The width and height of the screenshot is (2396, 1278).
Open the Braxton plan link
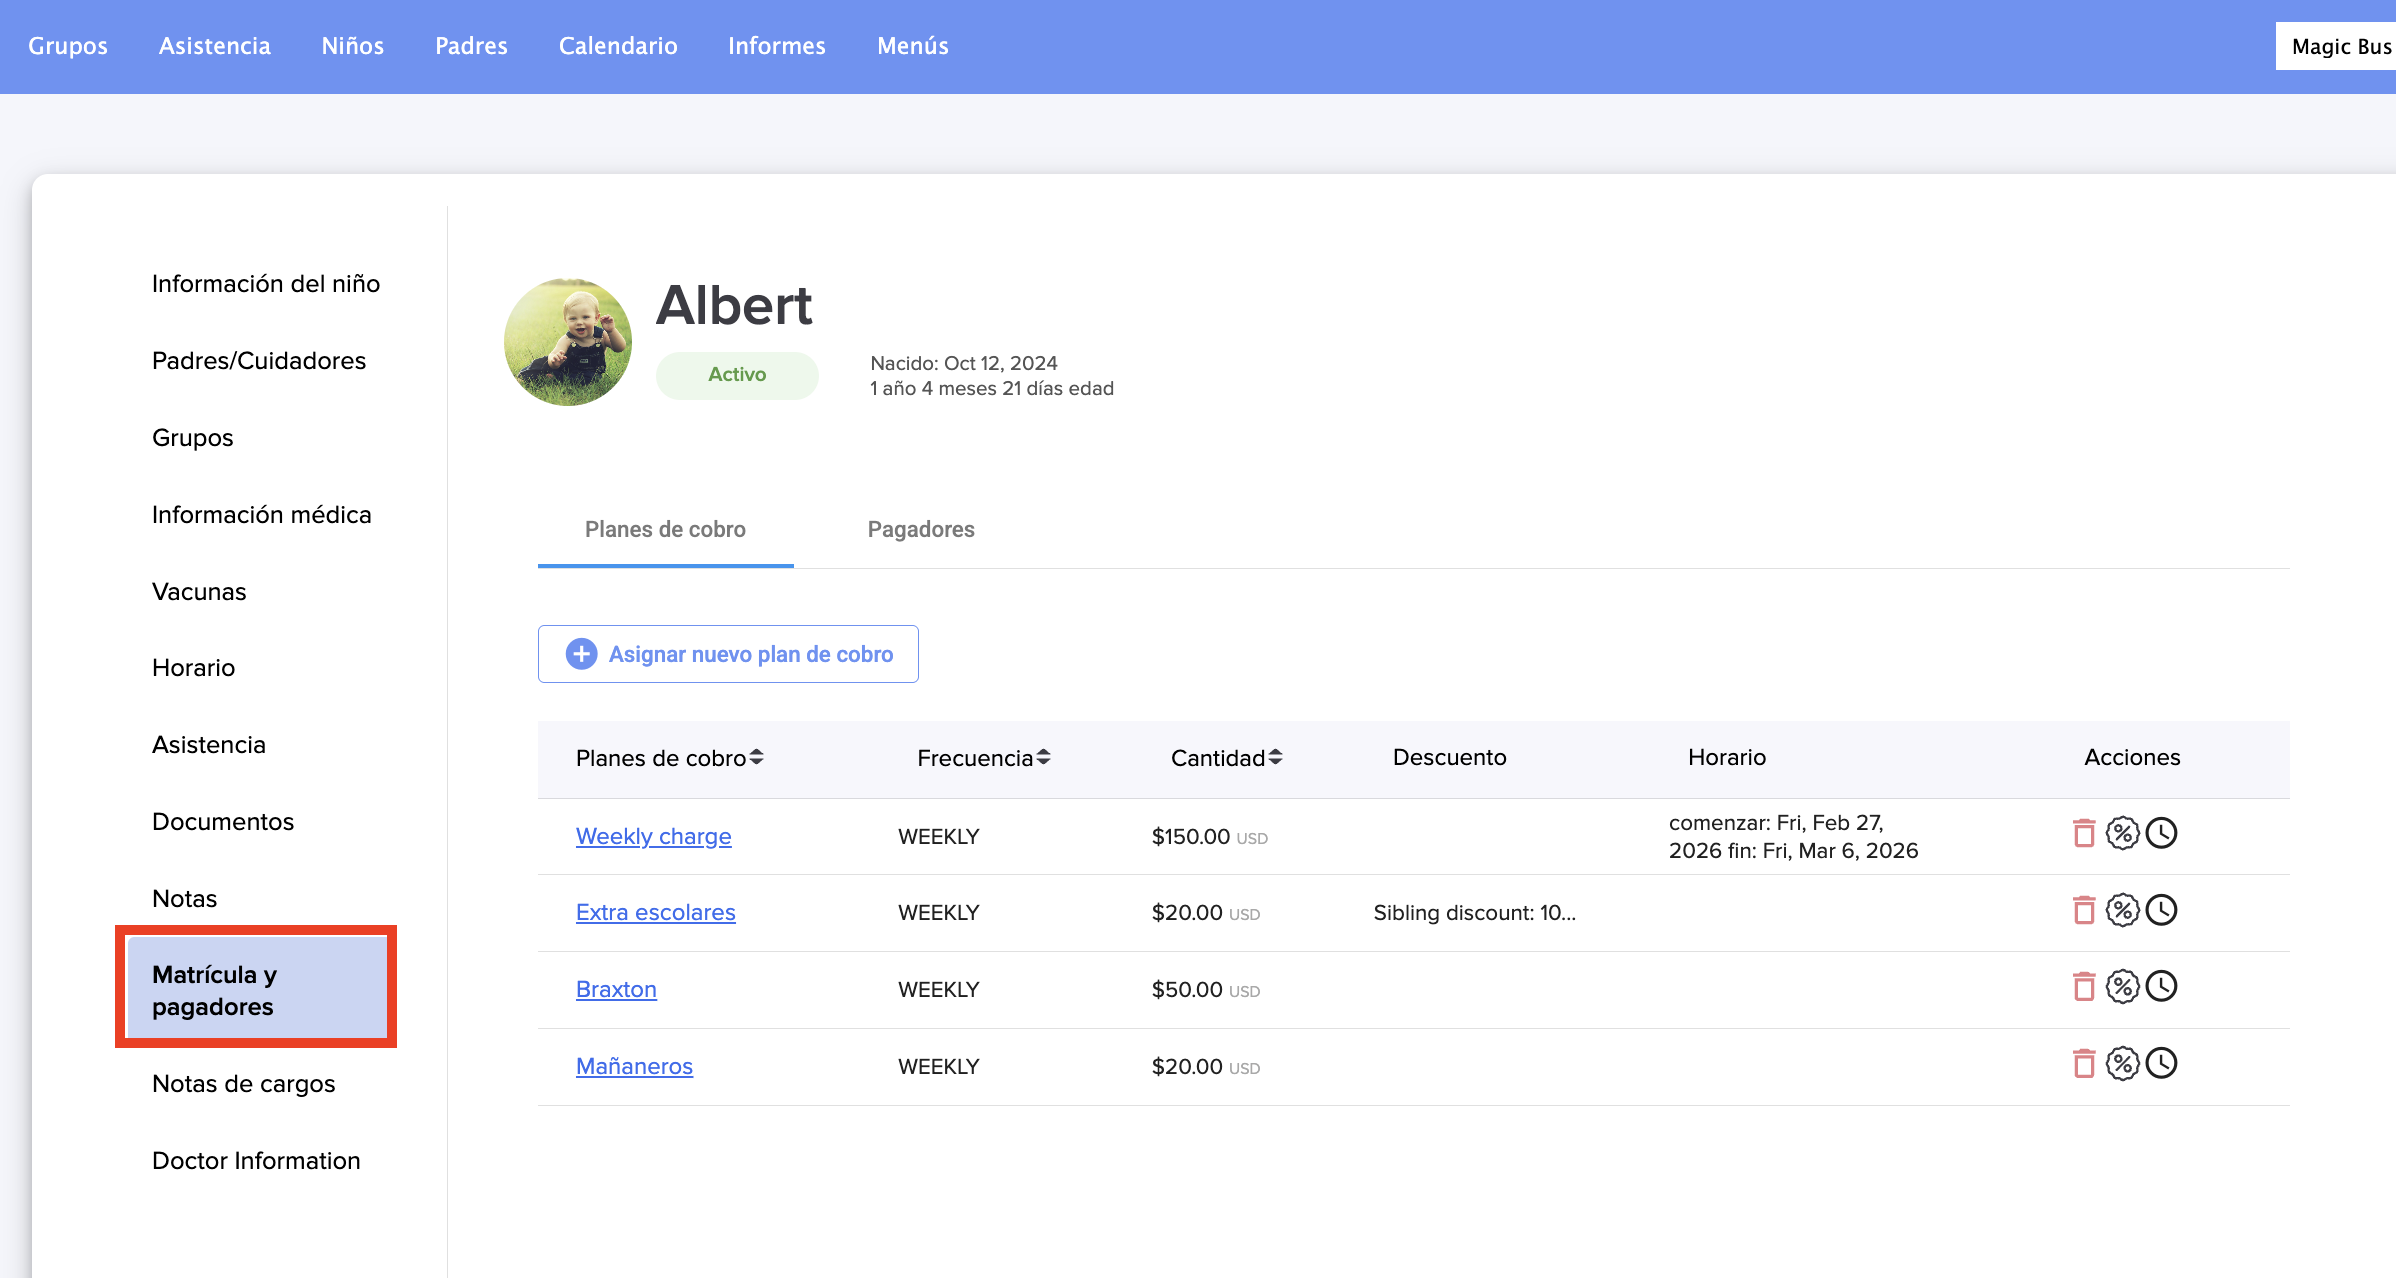coord(616,989)
